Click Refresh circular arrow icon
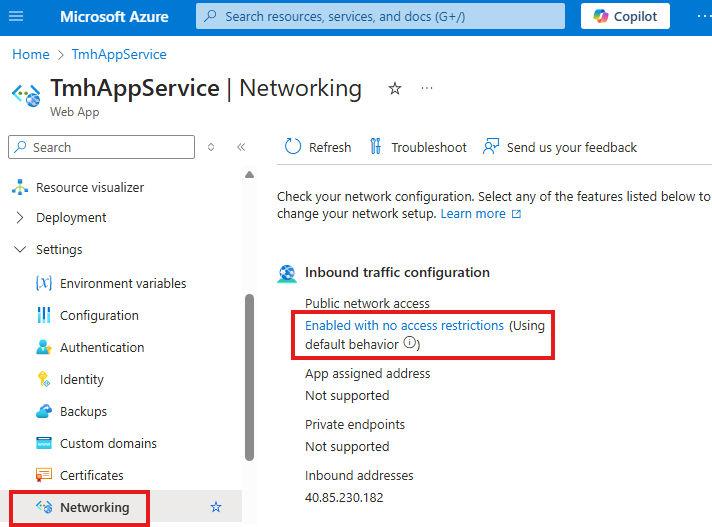 (293, 147)
